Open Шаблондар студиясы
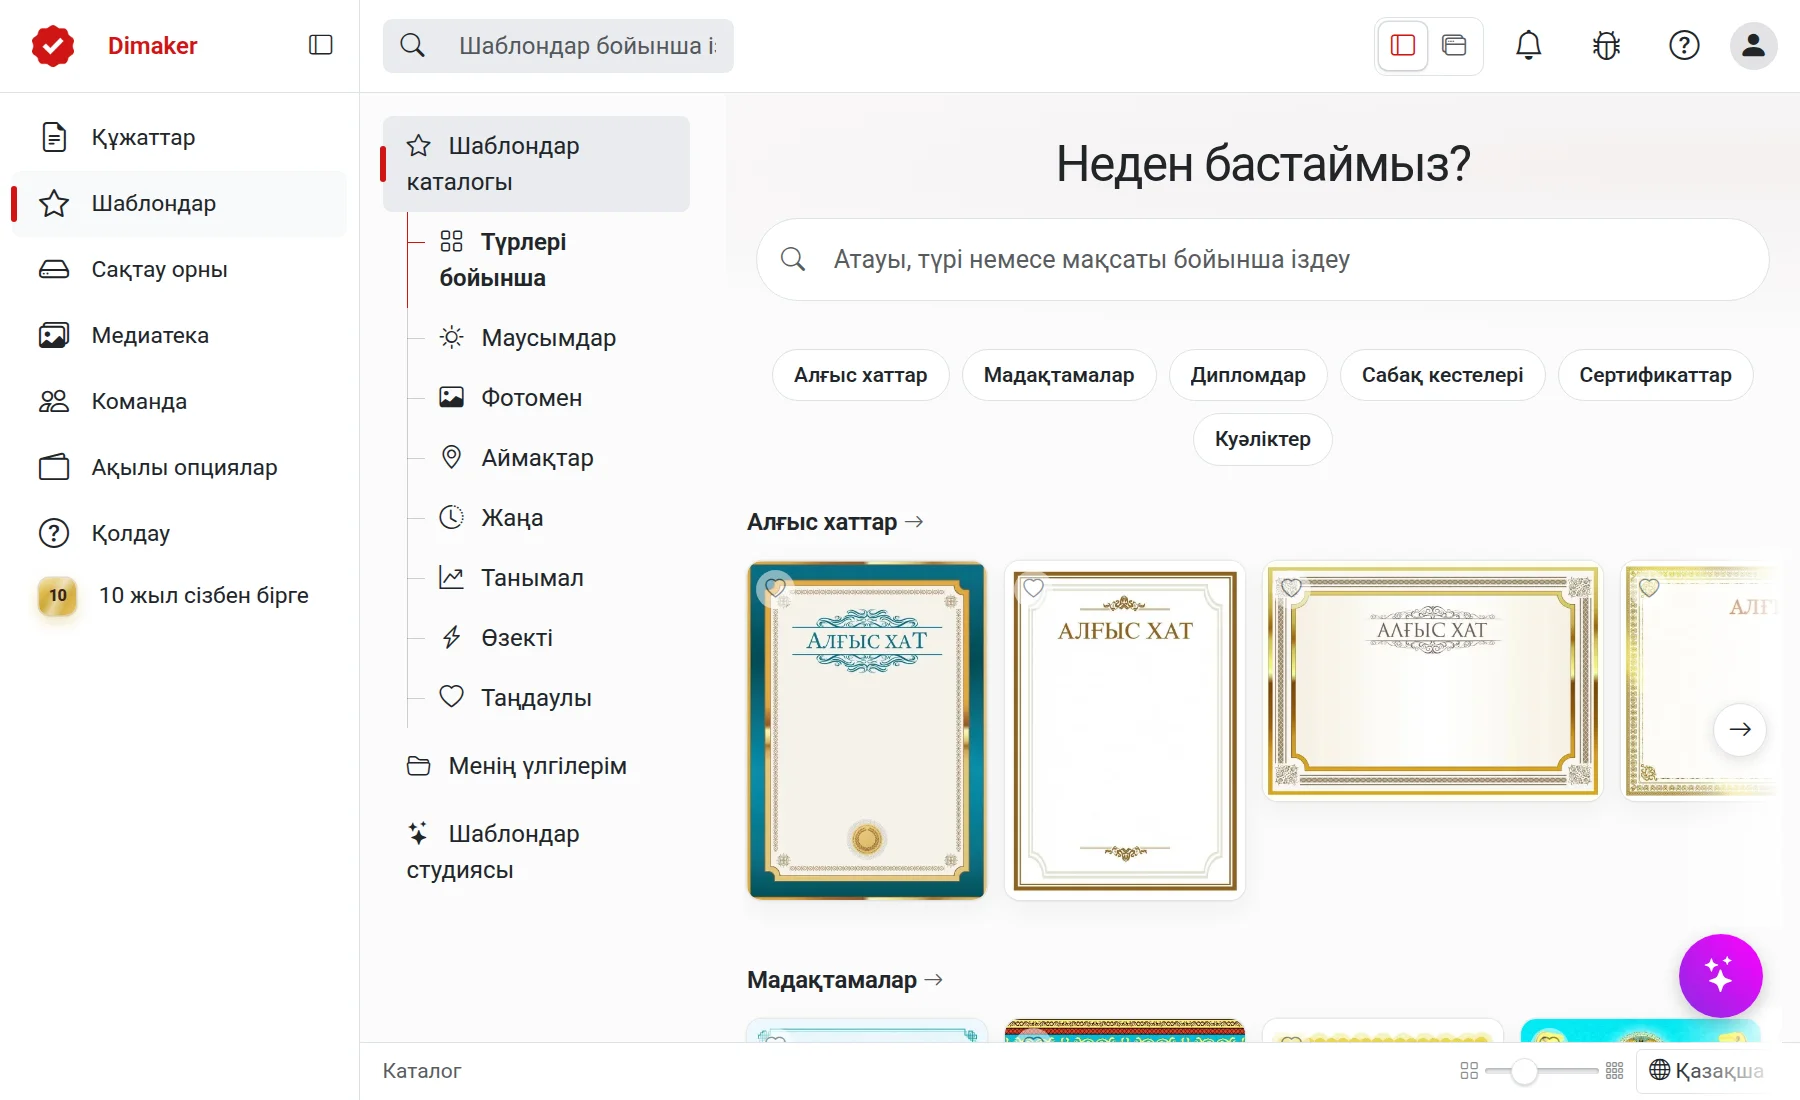The image size is (1800, 1100). coord(536,852)
